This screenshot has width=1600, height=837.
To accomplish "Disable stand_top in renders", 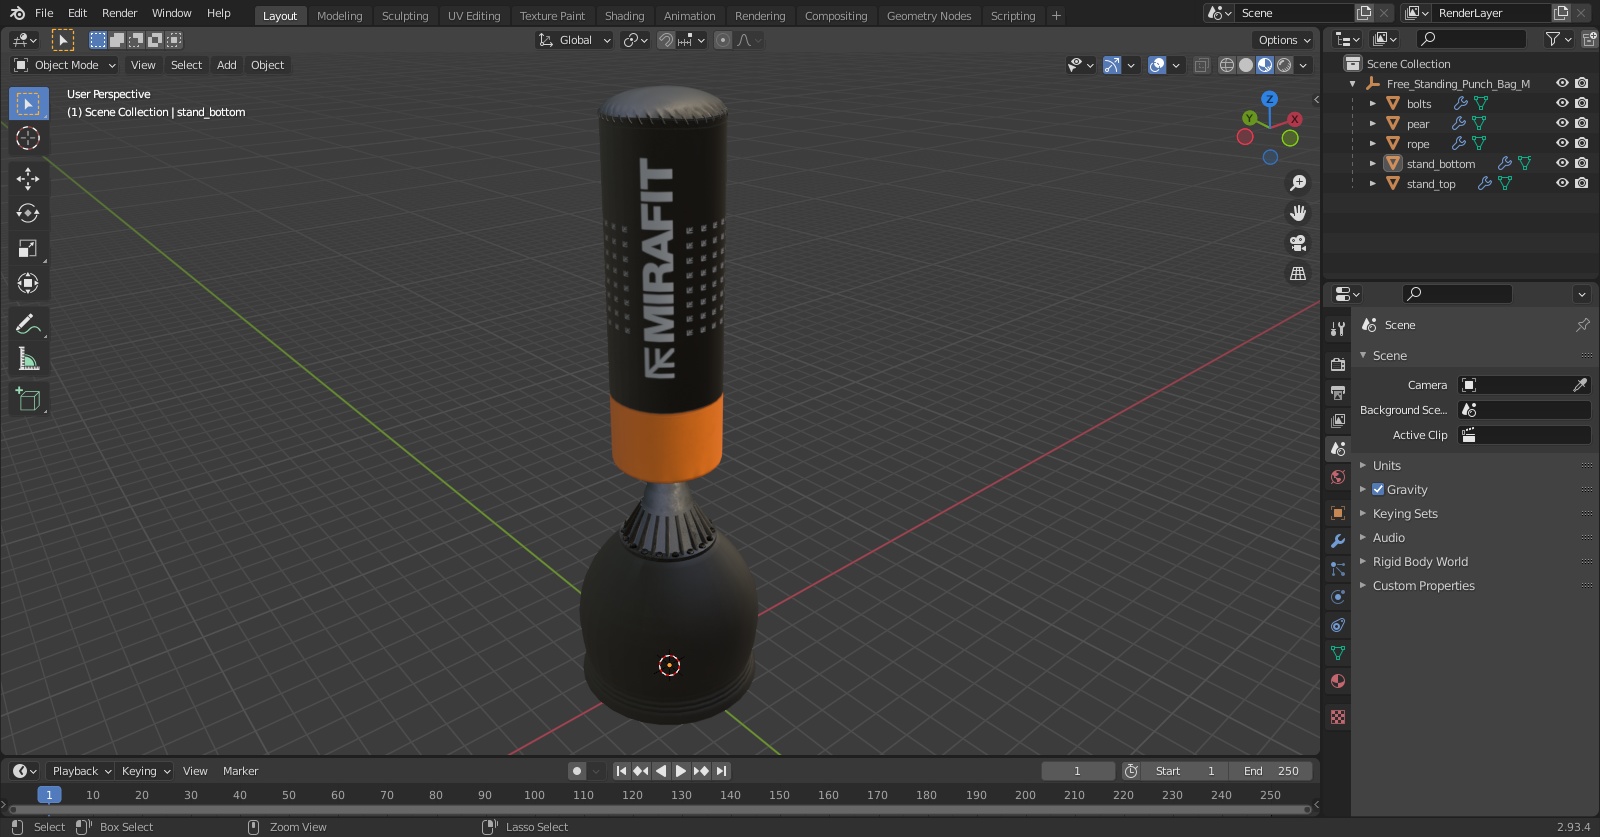I will 1581,183.
